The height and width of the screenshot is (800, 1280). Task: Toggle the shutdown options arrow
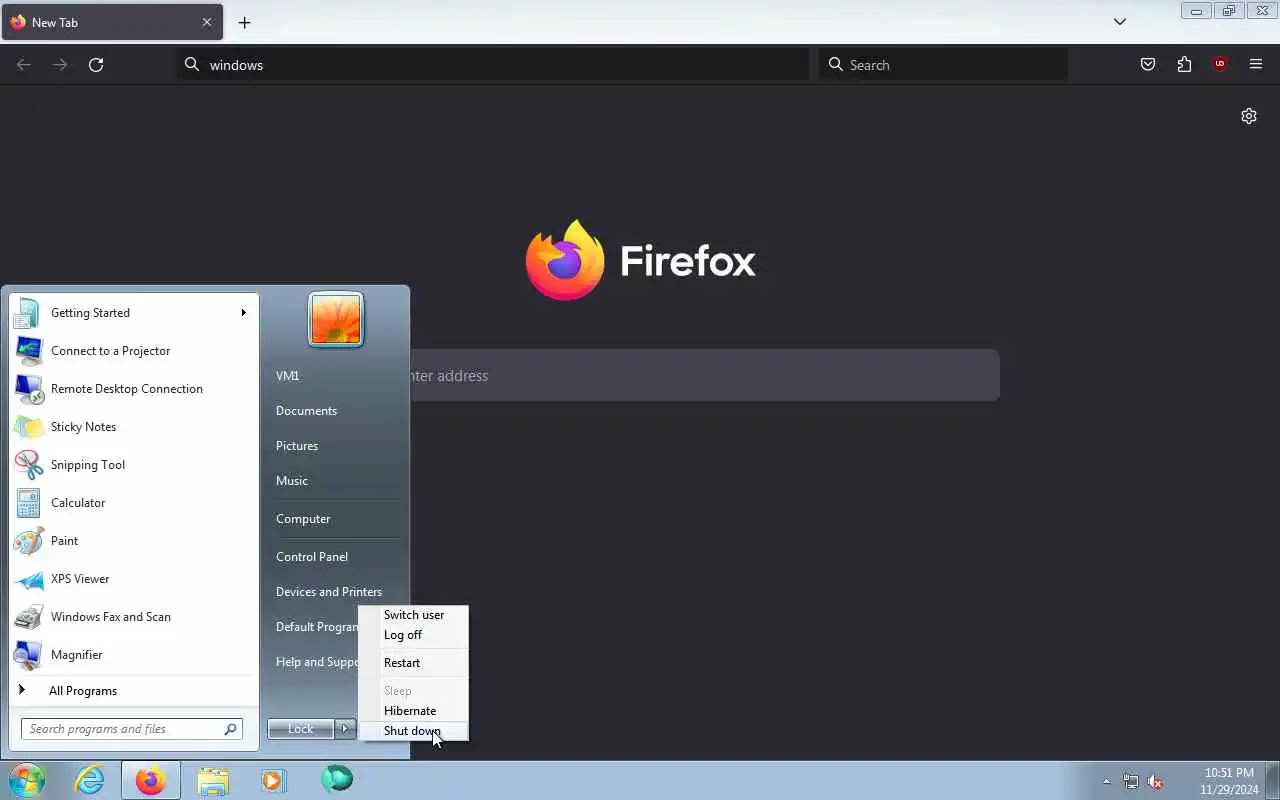tap(345, 729)
